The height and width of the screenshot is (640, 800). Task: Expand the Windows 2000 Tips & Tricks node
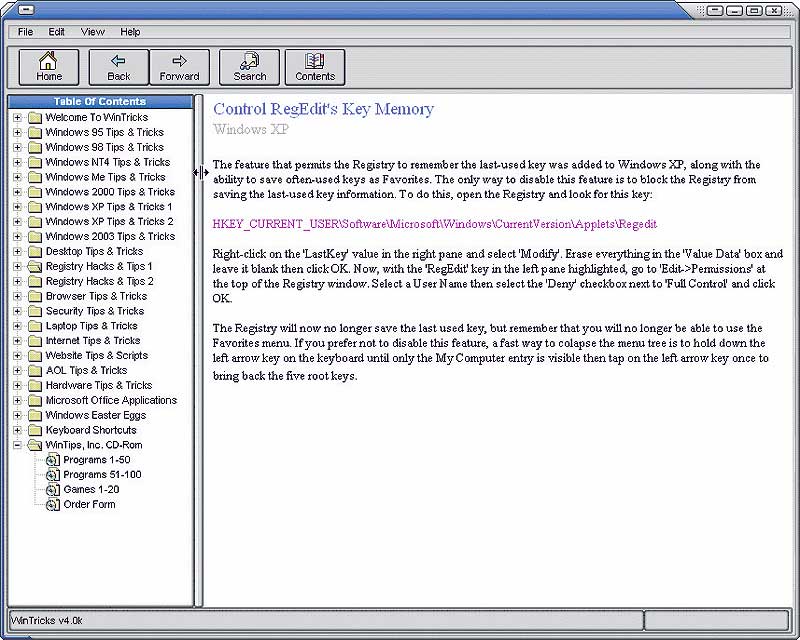click(17, 192)
